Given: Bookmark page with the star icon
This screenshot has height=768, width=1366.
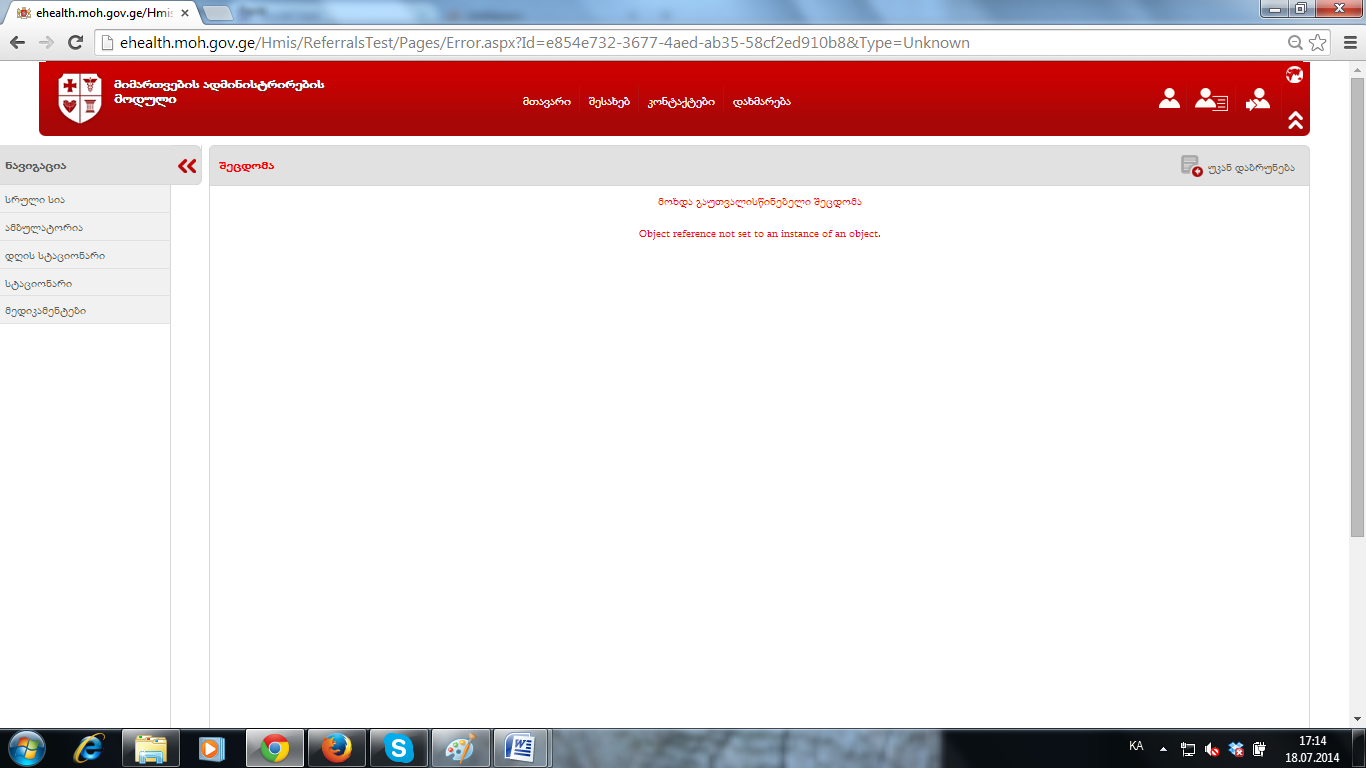Looking at the screenshot, I should pos(1318,43).
